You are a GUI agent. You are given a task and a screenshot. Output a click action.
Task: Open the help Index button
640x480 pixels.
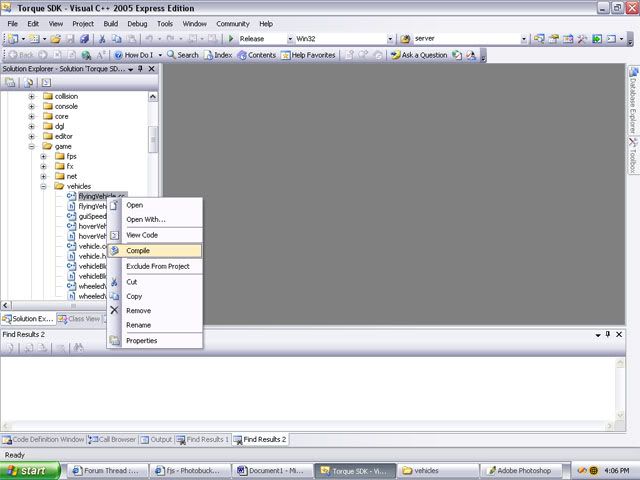pos(217,55)
